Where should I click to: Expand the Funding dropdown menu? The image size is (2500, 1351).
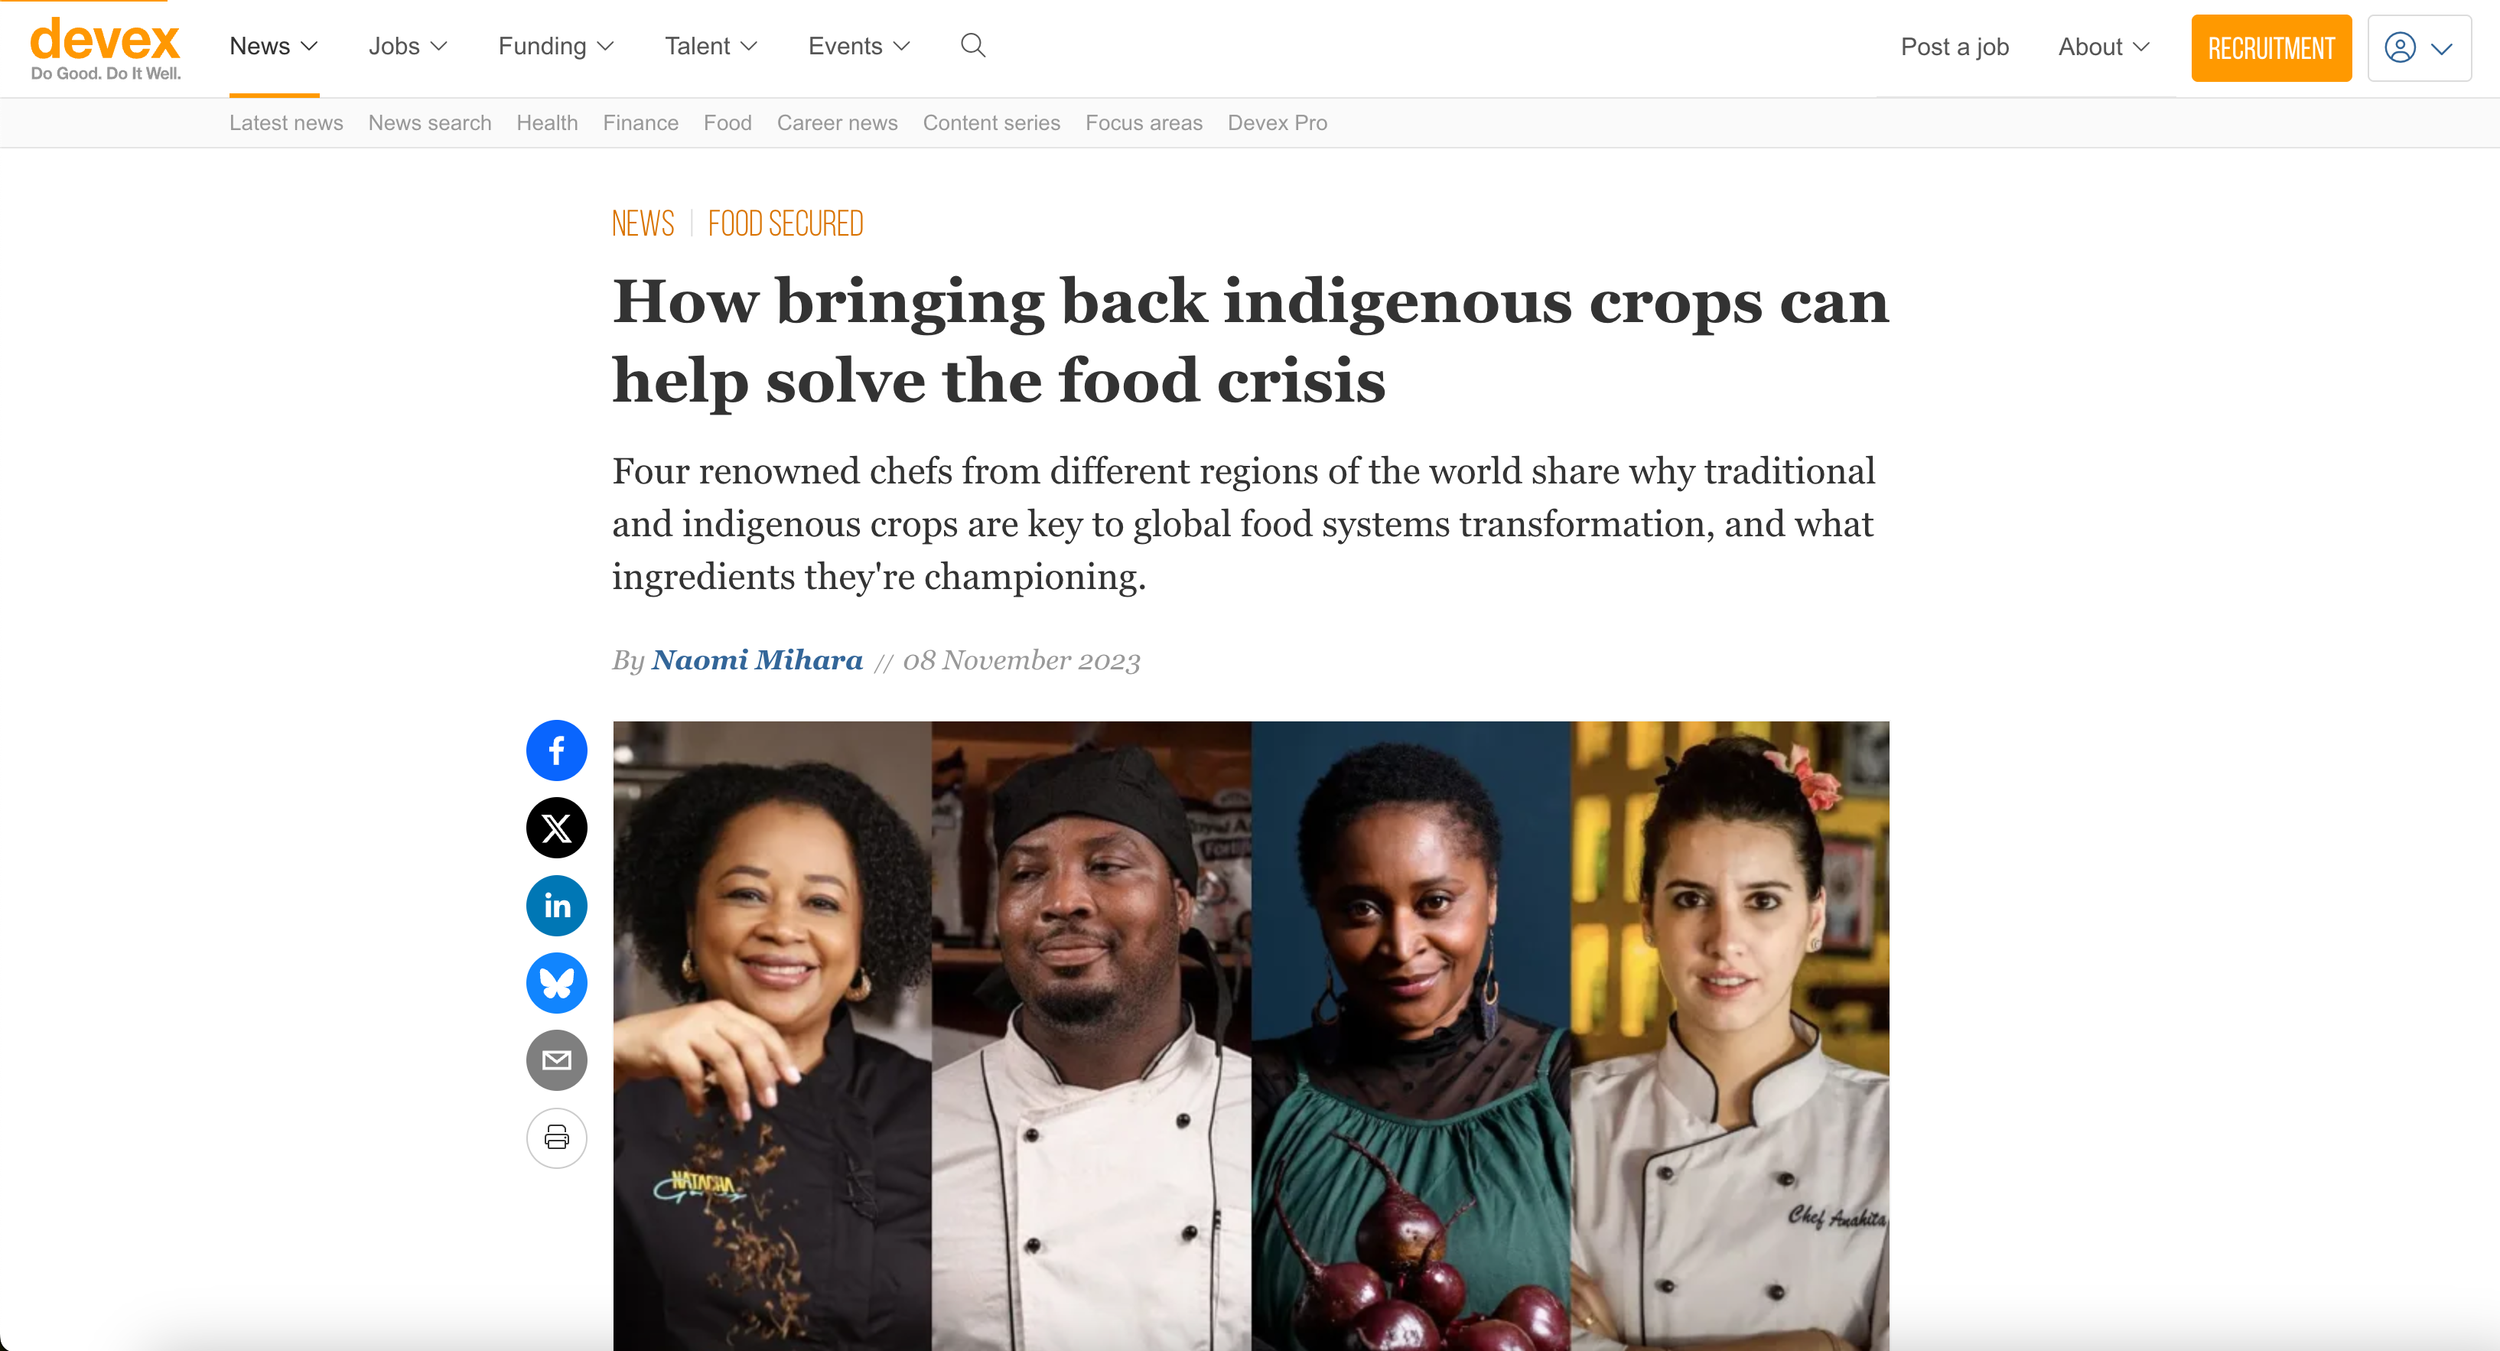tap(555, 46)
